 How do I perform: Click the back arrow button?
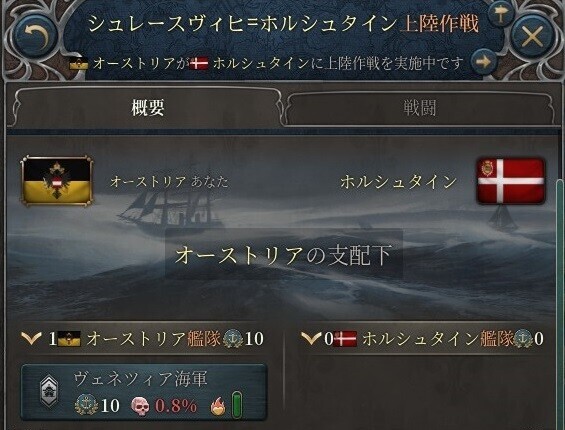click(35, 37)
